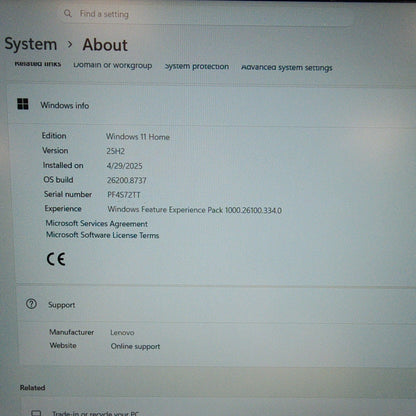The image size is (416, 416).
Task: Click the Installed on label
Action: pyautogui.click(x=63, y=165)
